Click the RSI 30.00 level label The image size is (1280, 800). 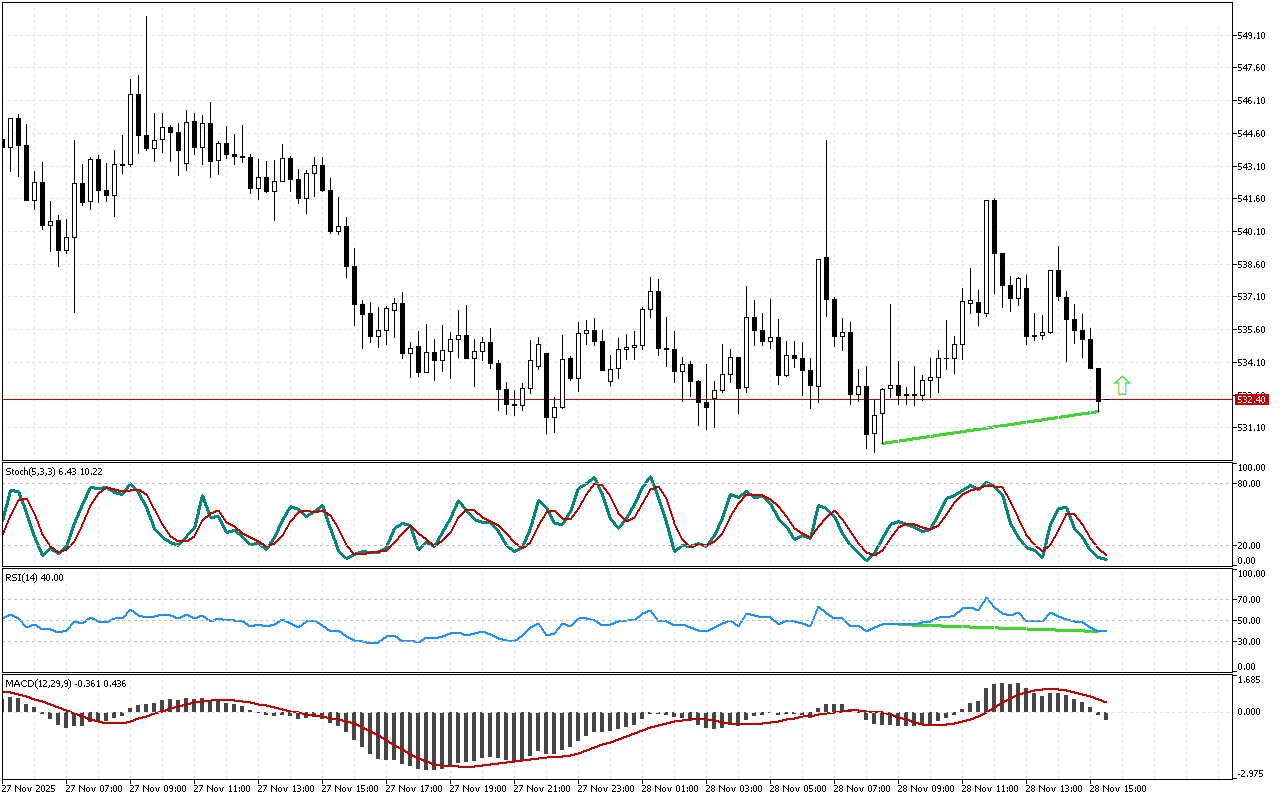click(x=1250, y=641)
